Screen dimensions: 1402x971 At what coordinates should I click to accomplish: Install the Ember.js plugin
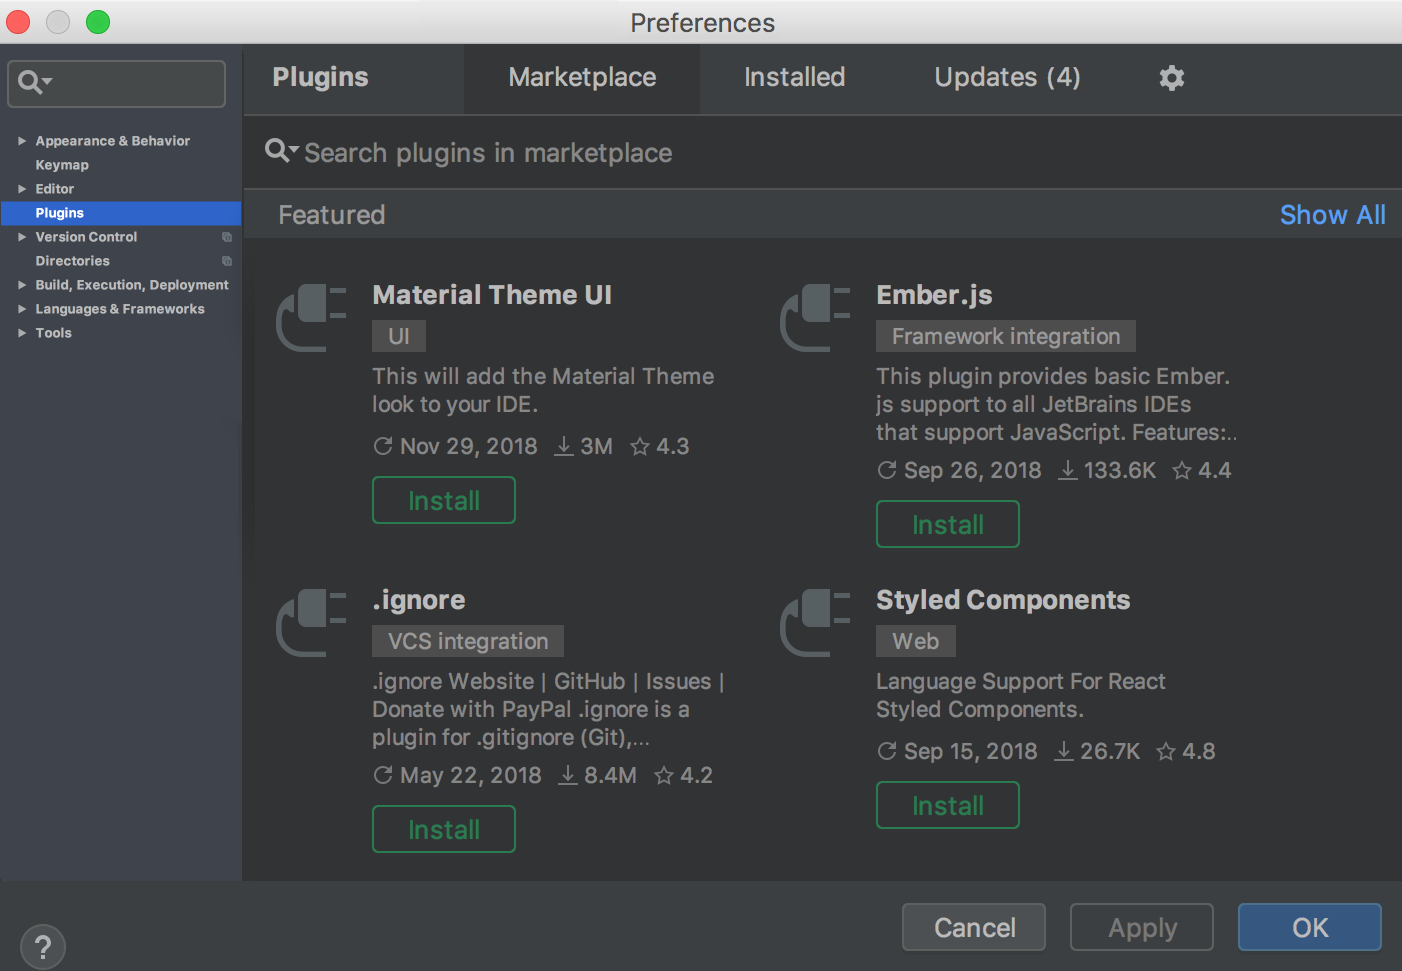coord(948,524)
